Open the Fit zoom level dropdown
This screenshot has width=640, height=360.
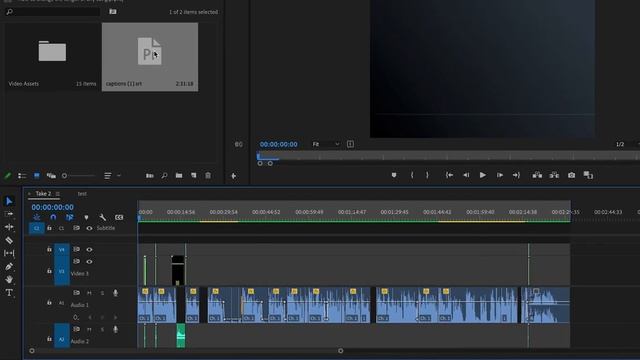325,144
